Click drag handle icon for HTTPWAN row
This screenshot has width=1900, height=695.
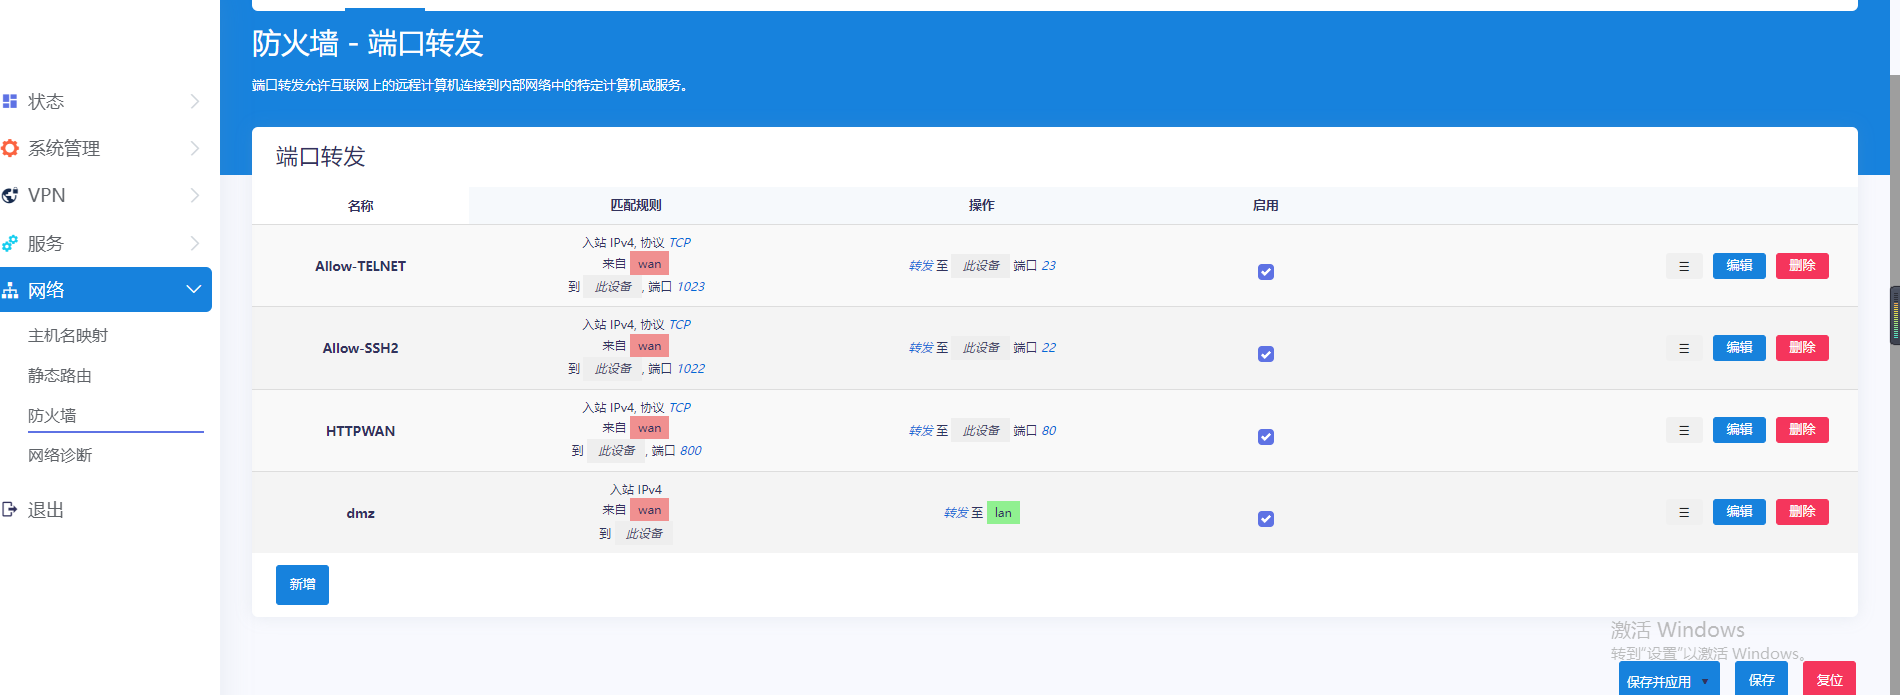click(1684, 430)
